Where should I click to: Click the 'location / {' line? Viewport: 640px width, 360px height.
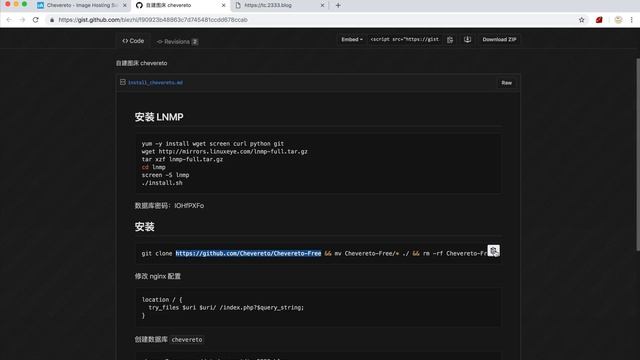162,300
